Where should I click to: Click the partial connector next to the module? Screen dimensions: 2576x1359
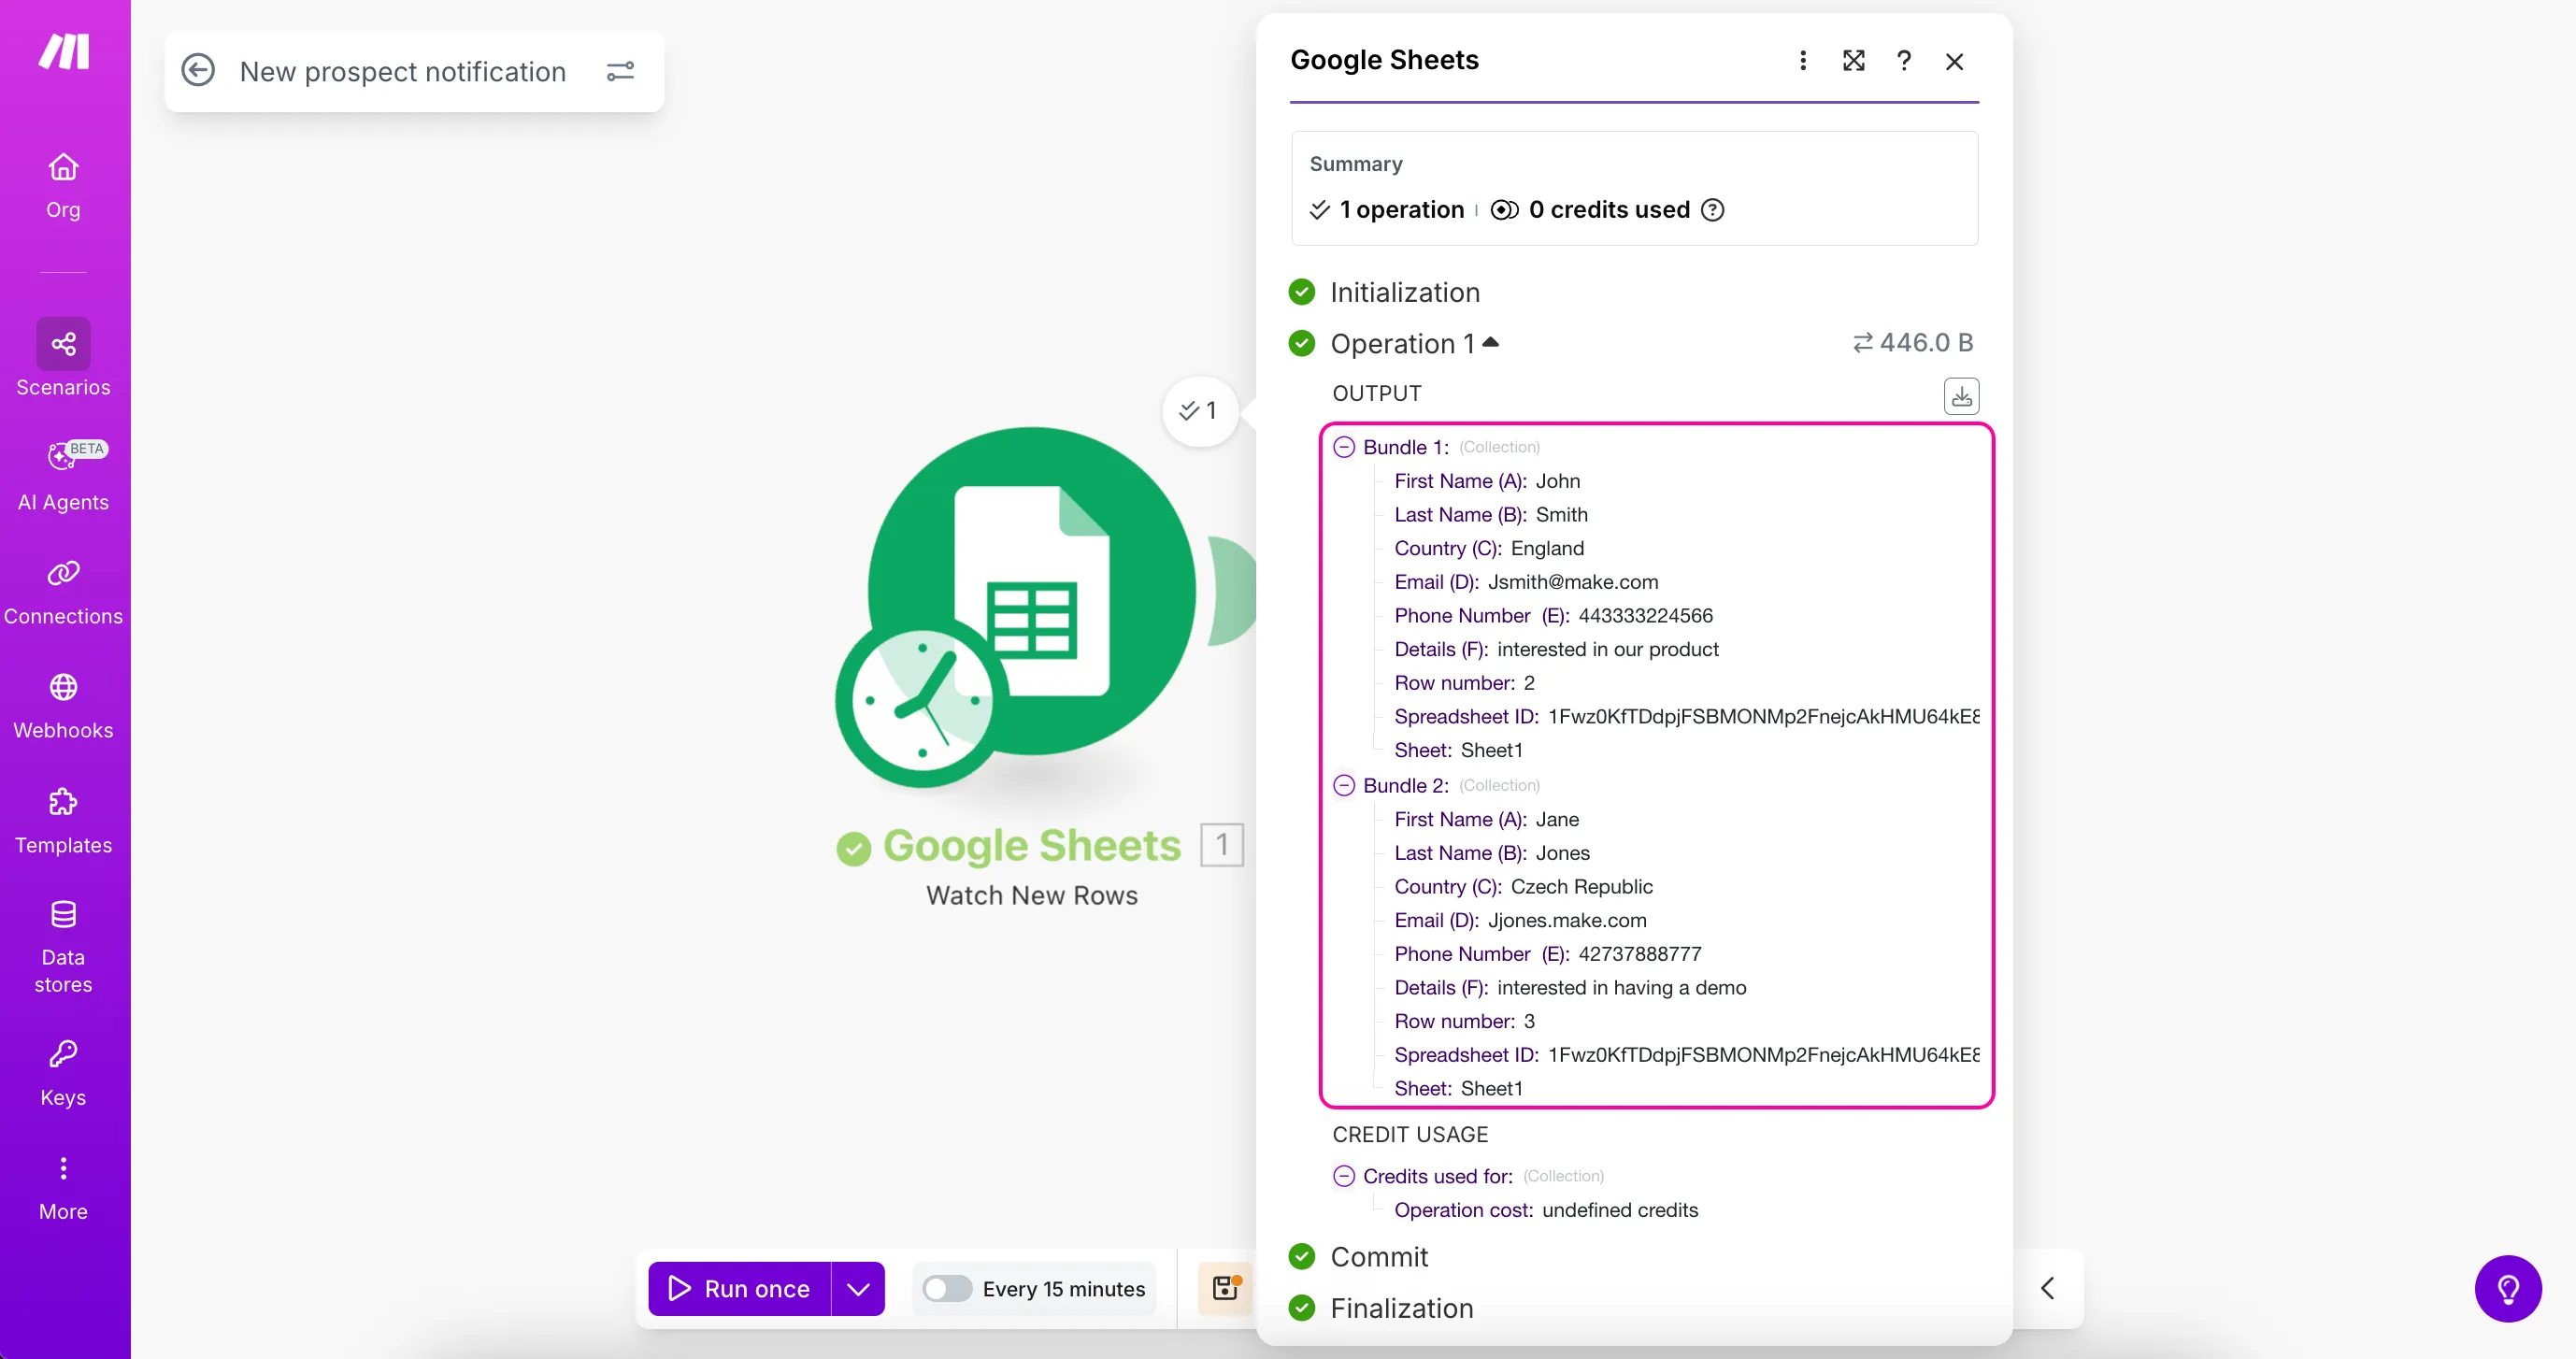(x=1232, y=591)
